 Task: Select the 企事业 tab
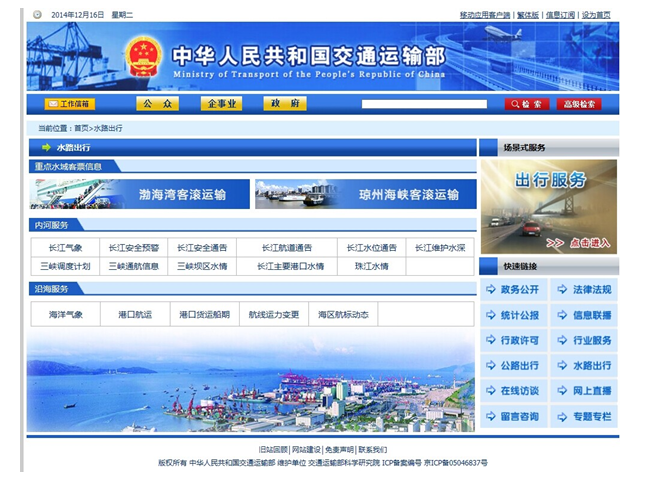point(221,104)
